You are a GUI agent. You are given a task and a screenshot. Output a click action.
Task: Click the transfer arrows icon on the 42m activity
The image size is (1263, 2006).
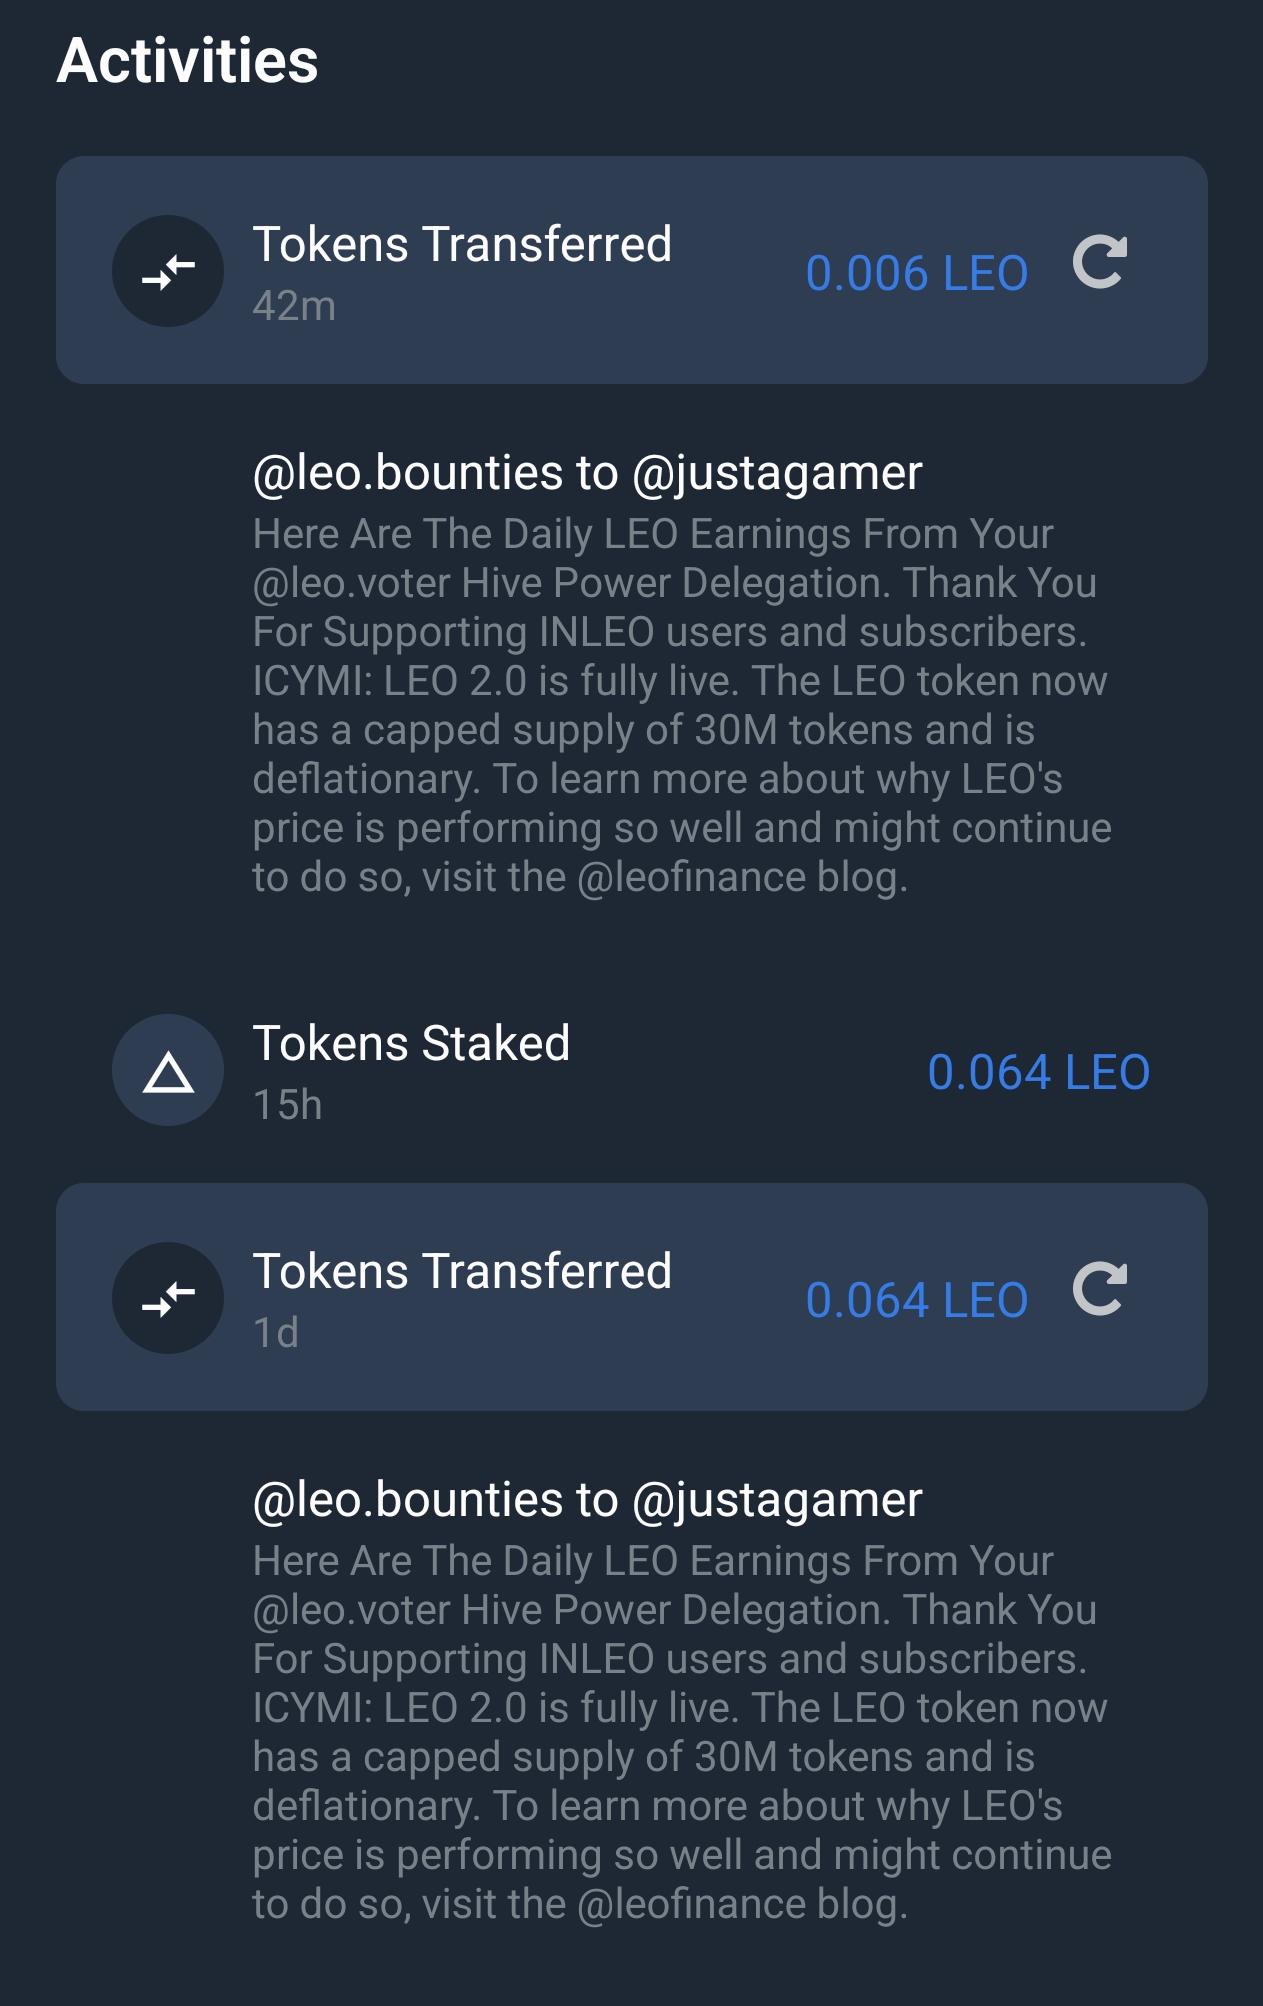(168, 271)
